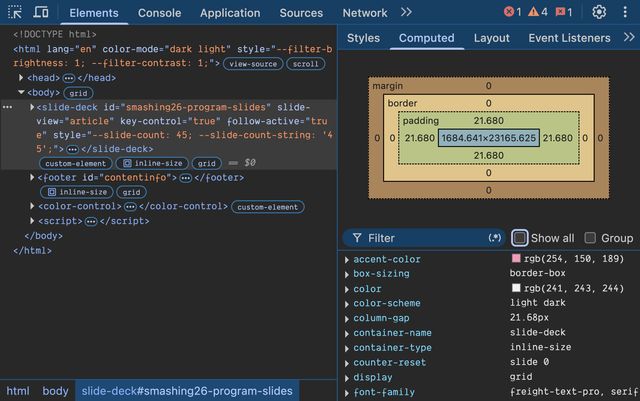This screenshot has height=401, width=640.
Task: Toggle inline-size badge under footer
Action: pos(77,192)
